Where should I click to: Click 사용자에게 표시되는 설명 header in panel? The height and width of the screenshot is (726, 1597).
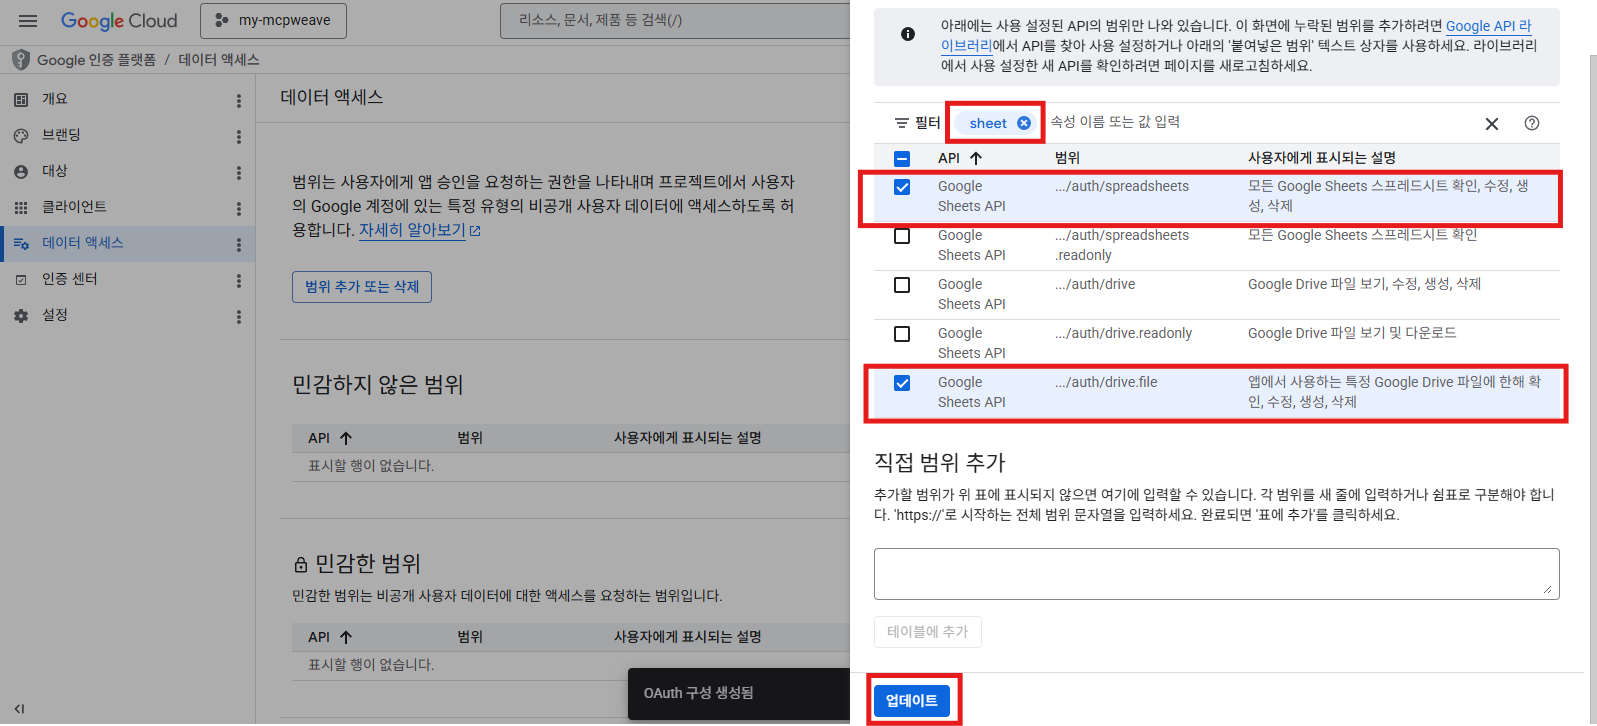pyautogui.click(x=1322, y=158)
